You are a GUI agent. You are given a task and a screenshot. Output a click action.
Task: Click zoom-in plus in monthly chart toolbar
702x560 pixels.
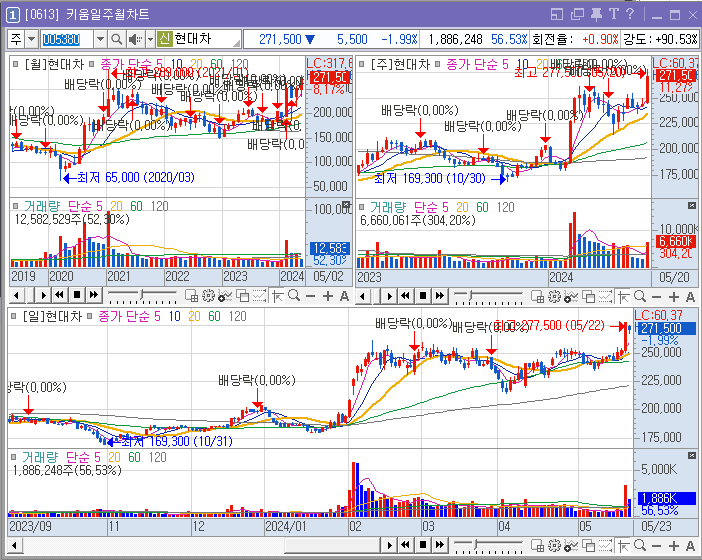[x=328, y=296]
